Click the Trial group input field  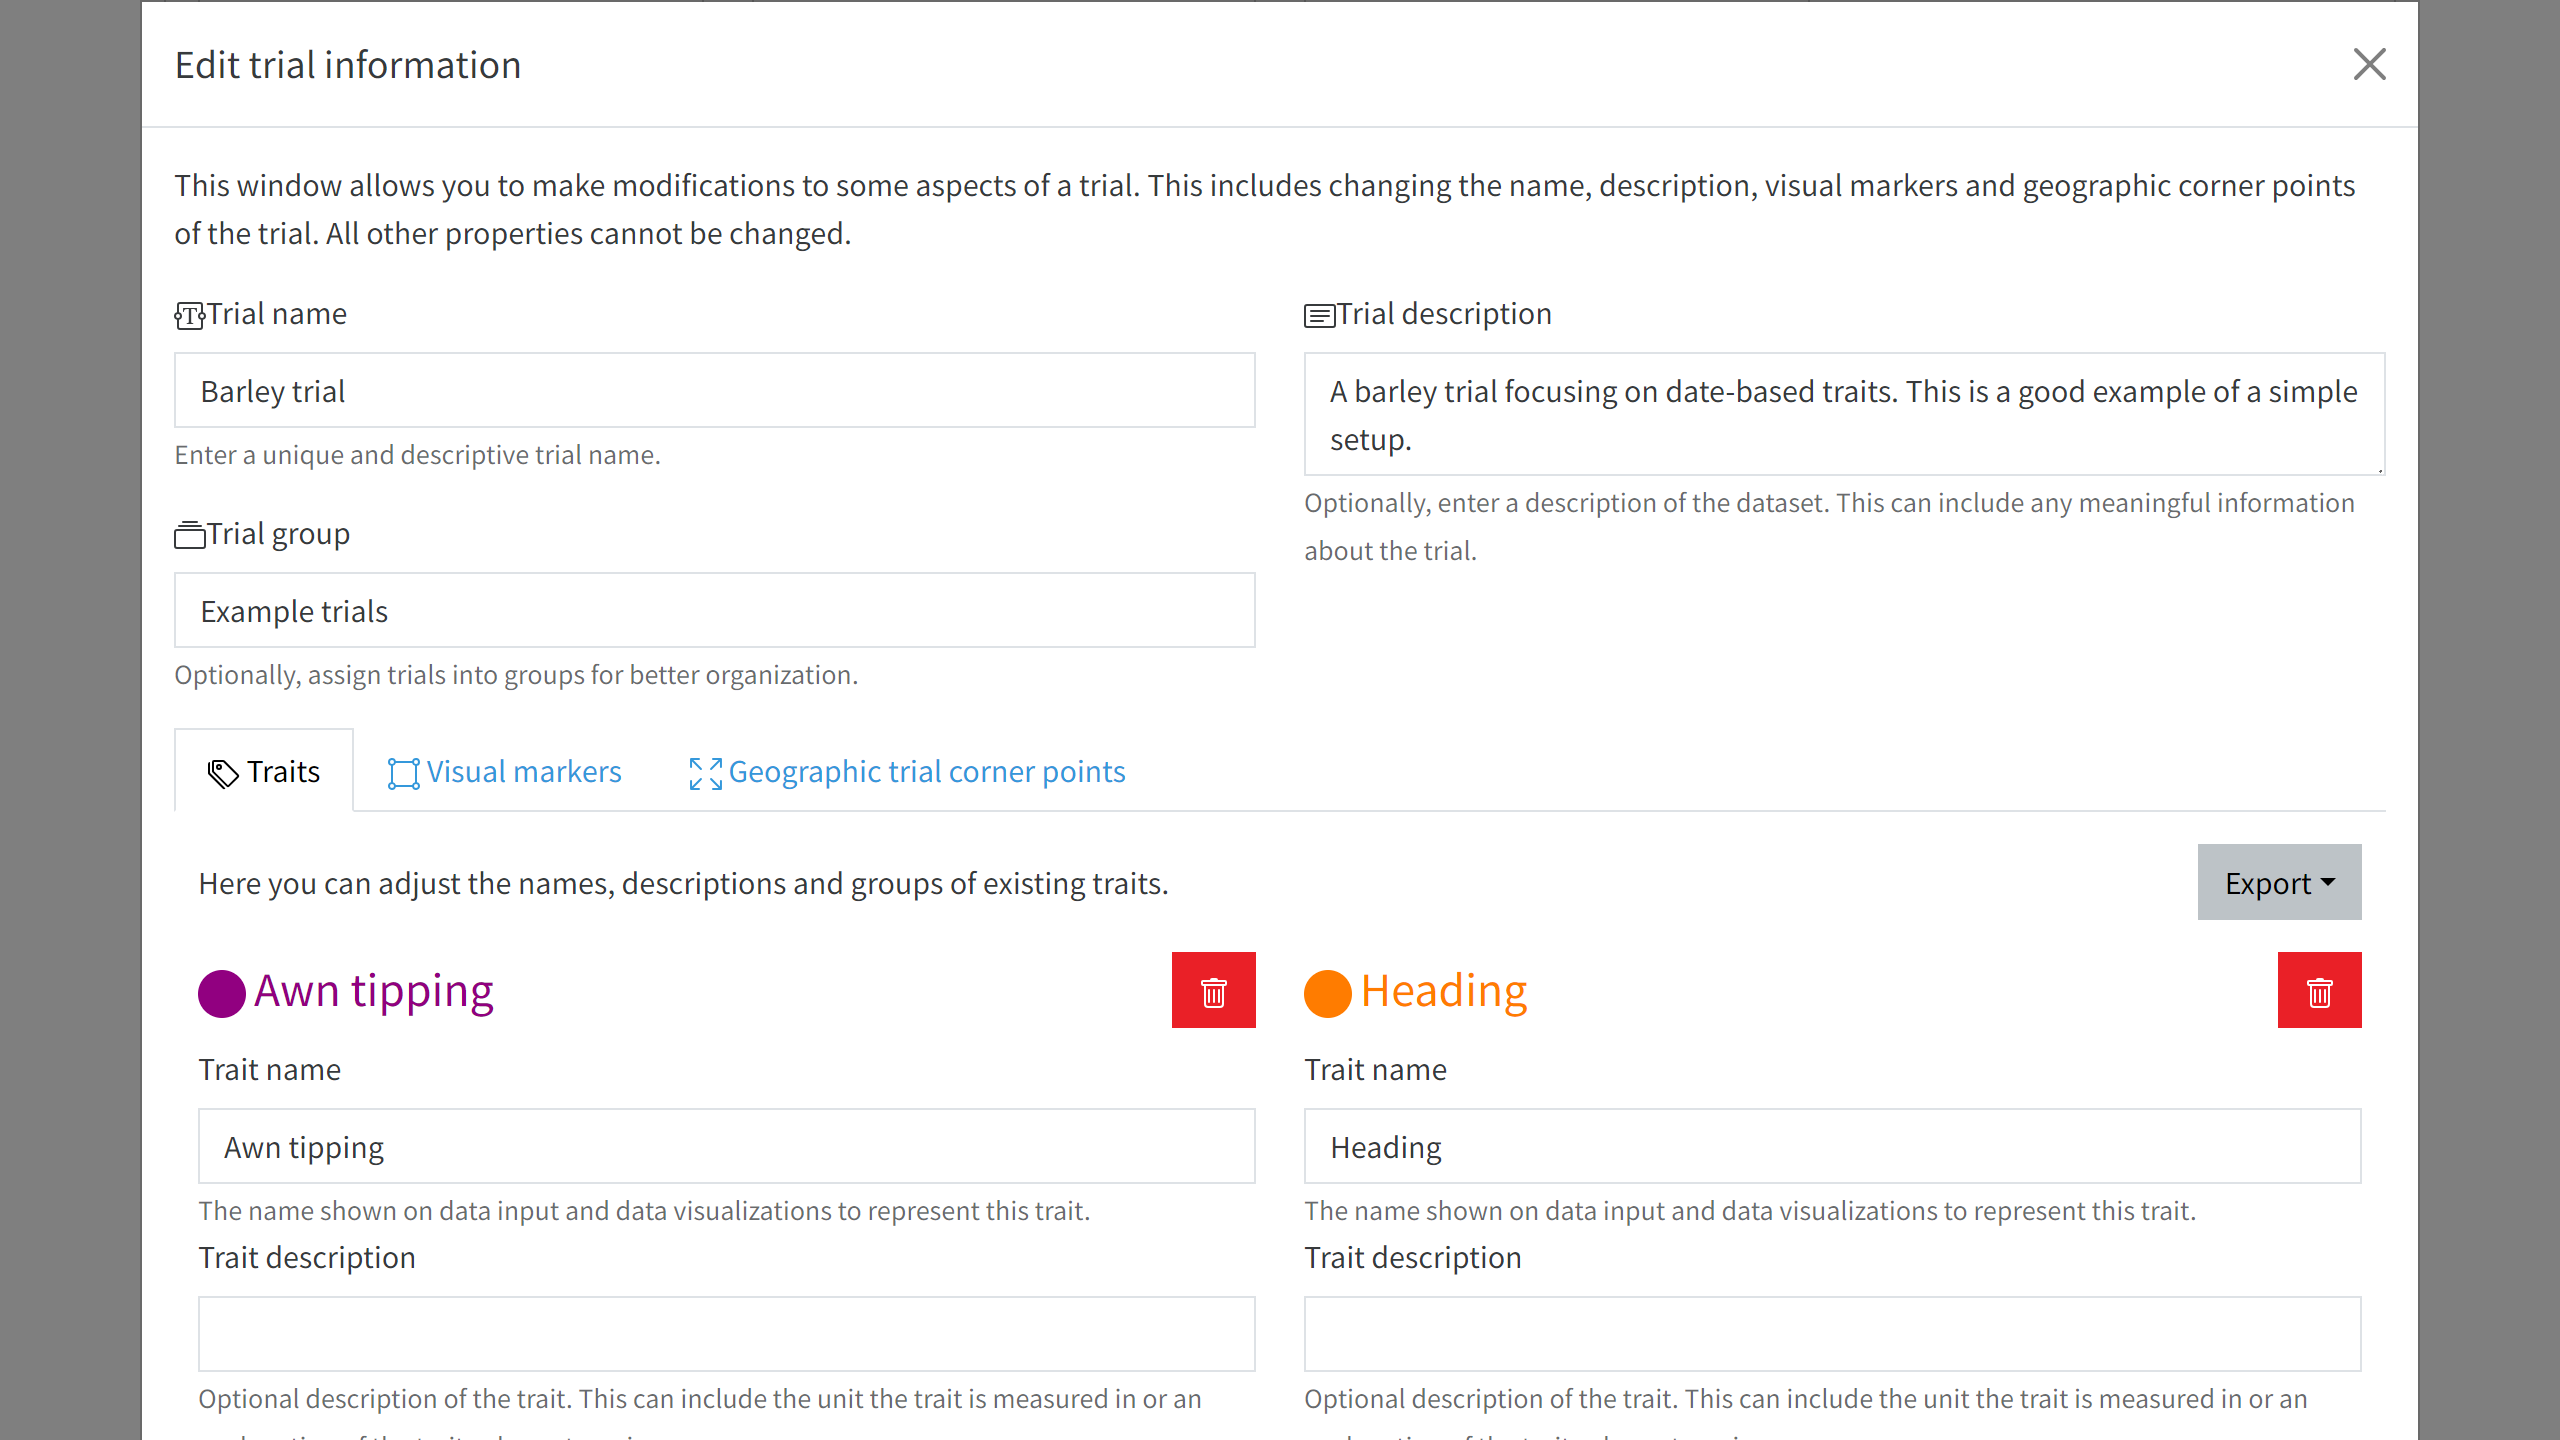714,608
